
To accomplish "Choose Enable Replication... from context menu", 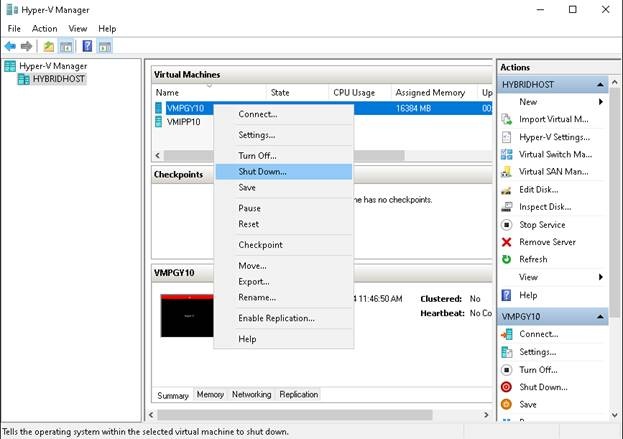I will (x=284, y=318).
